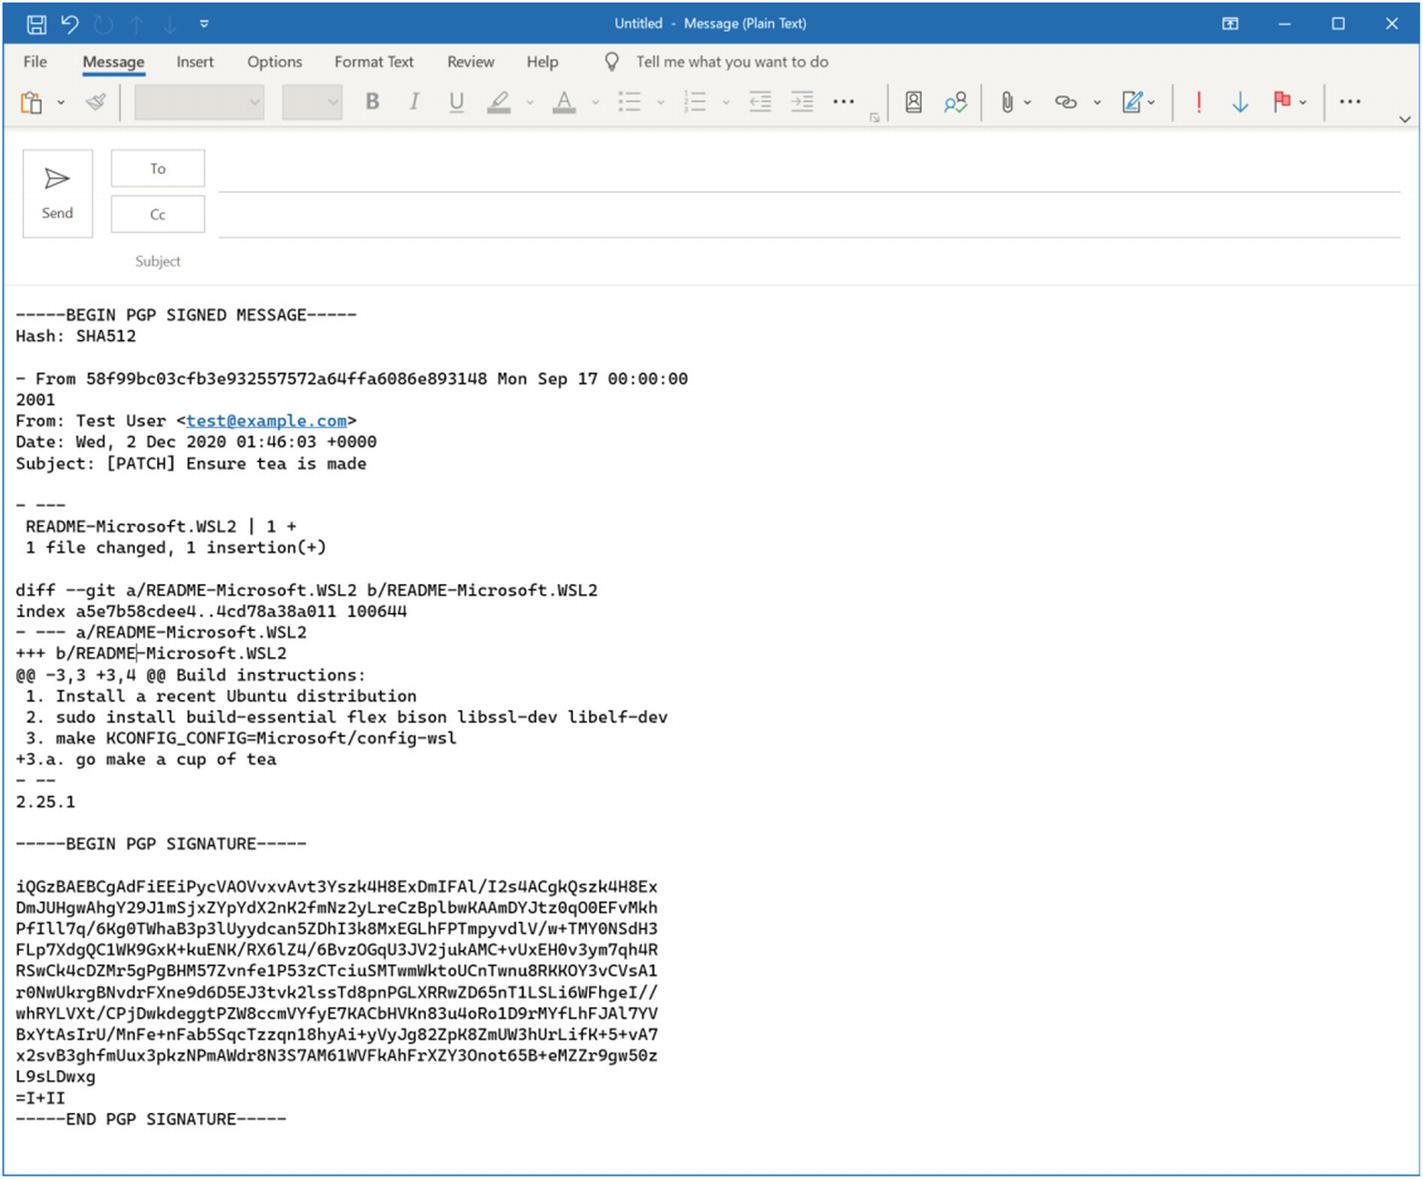Switch to the Options tab
1423x1179 pixels.
pos(274,62)
